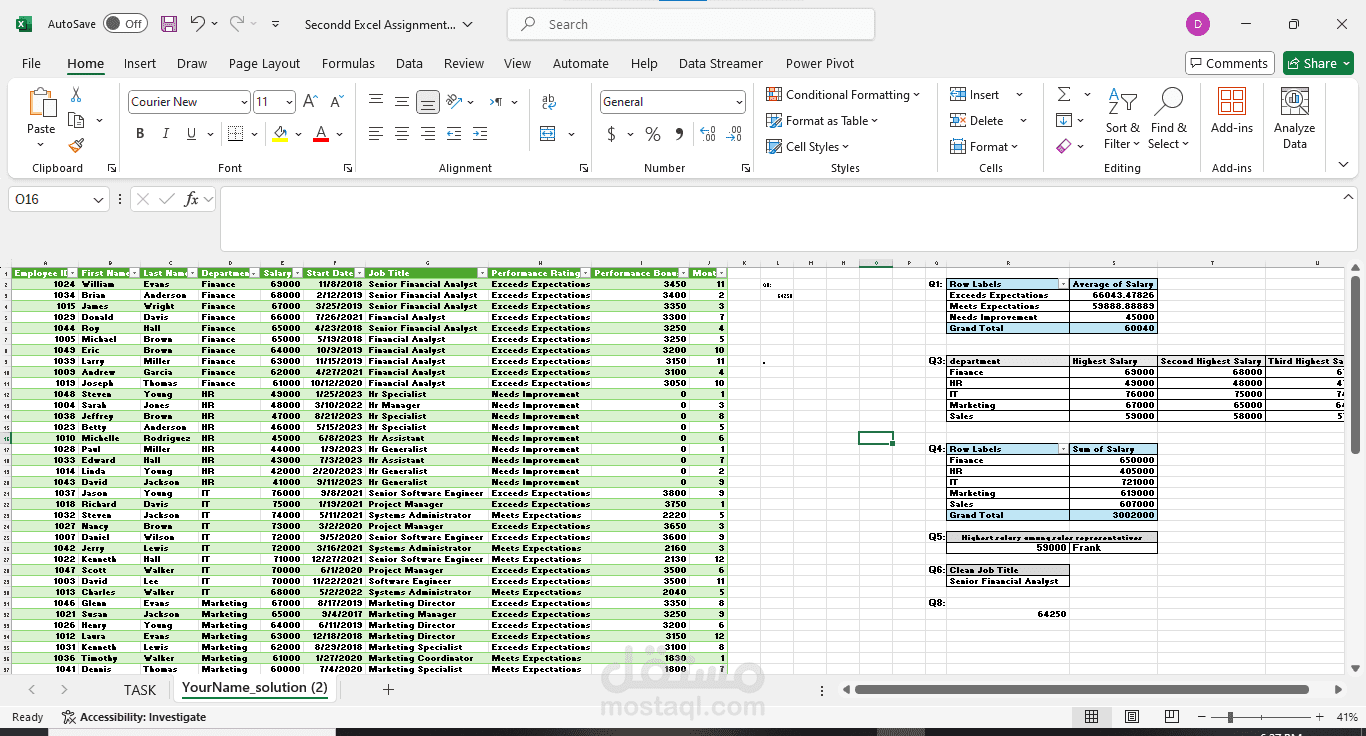1366x736 pixels.
Task: Click the Copy icon in Clipboard group
Action: click(76, 120)
